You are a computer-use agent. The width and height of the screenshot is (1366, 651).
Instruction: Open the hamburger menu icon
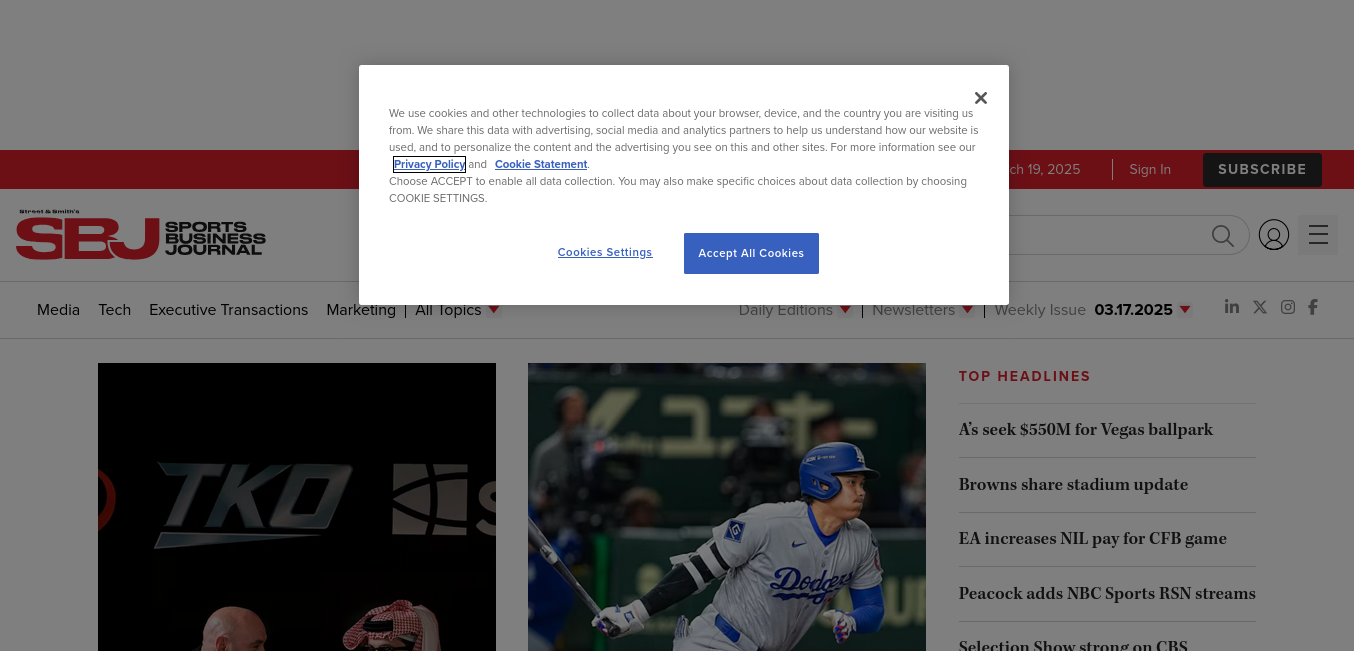(x=1317, y=235)
